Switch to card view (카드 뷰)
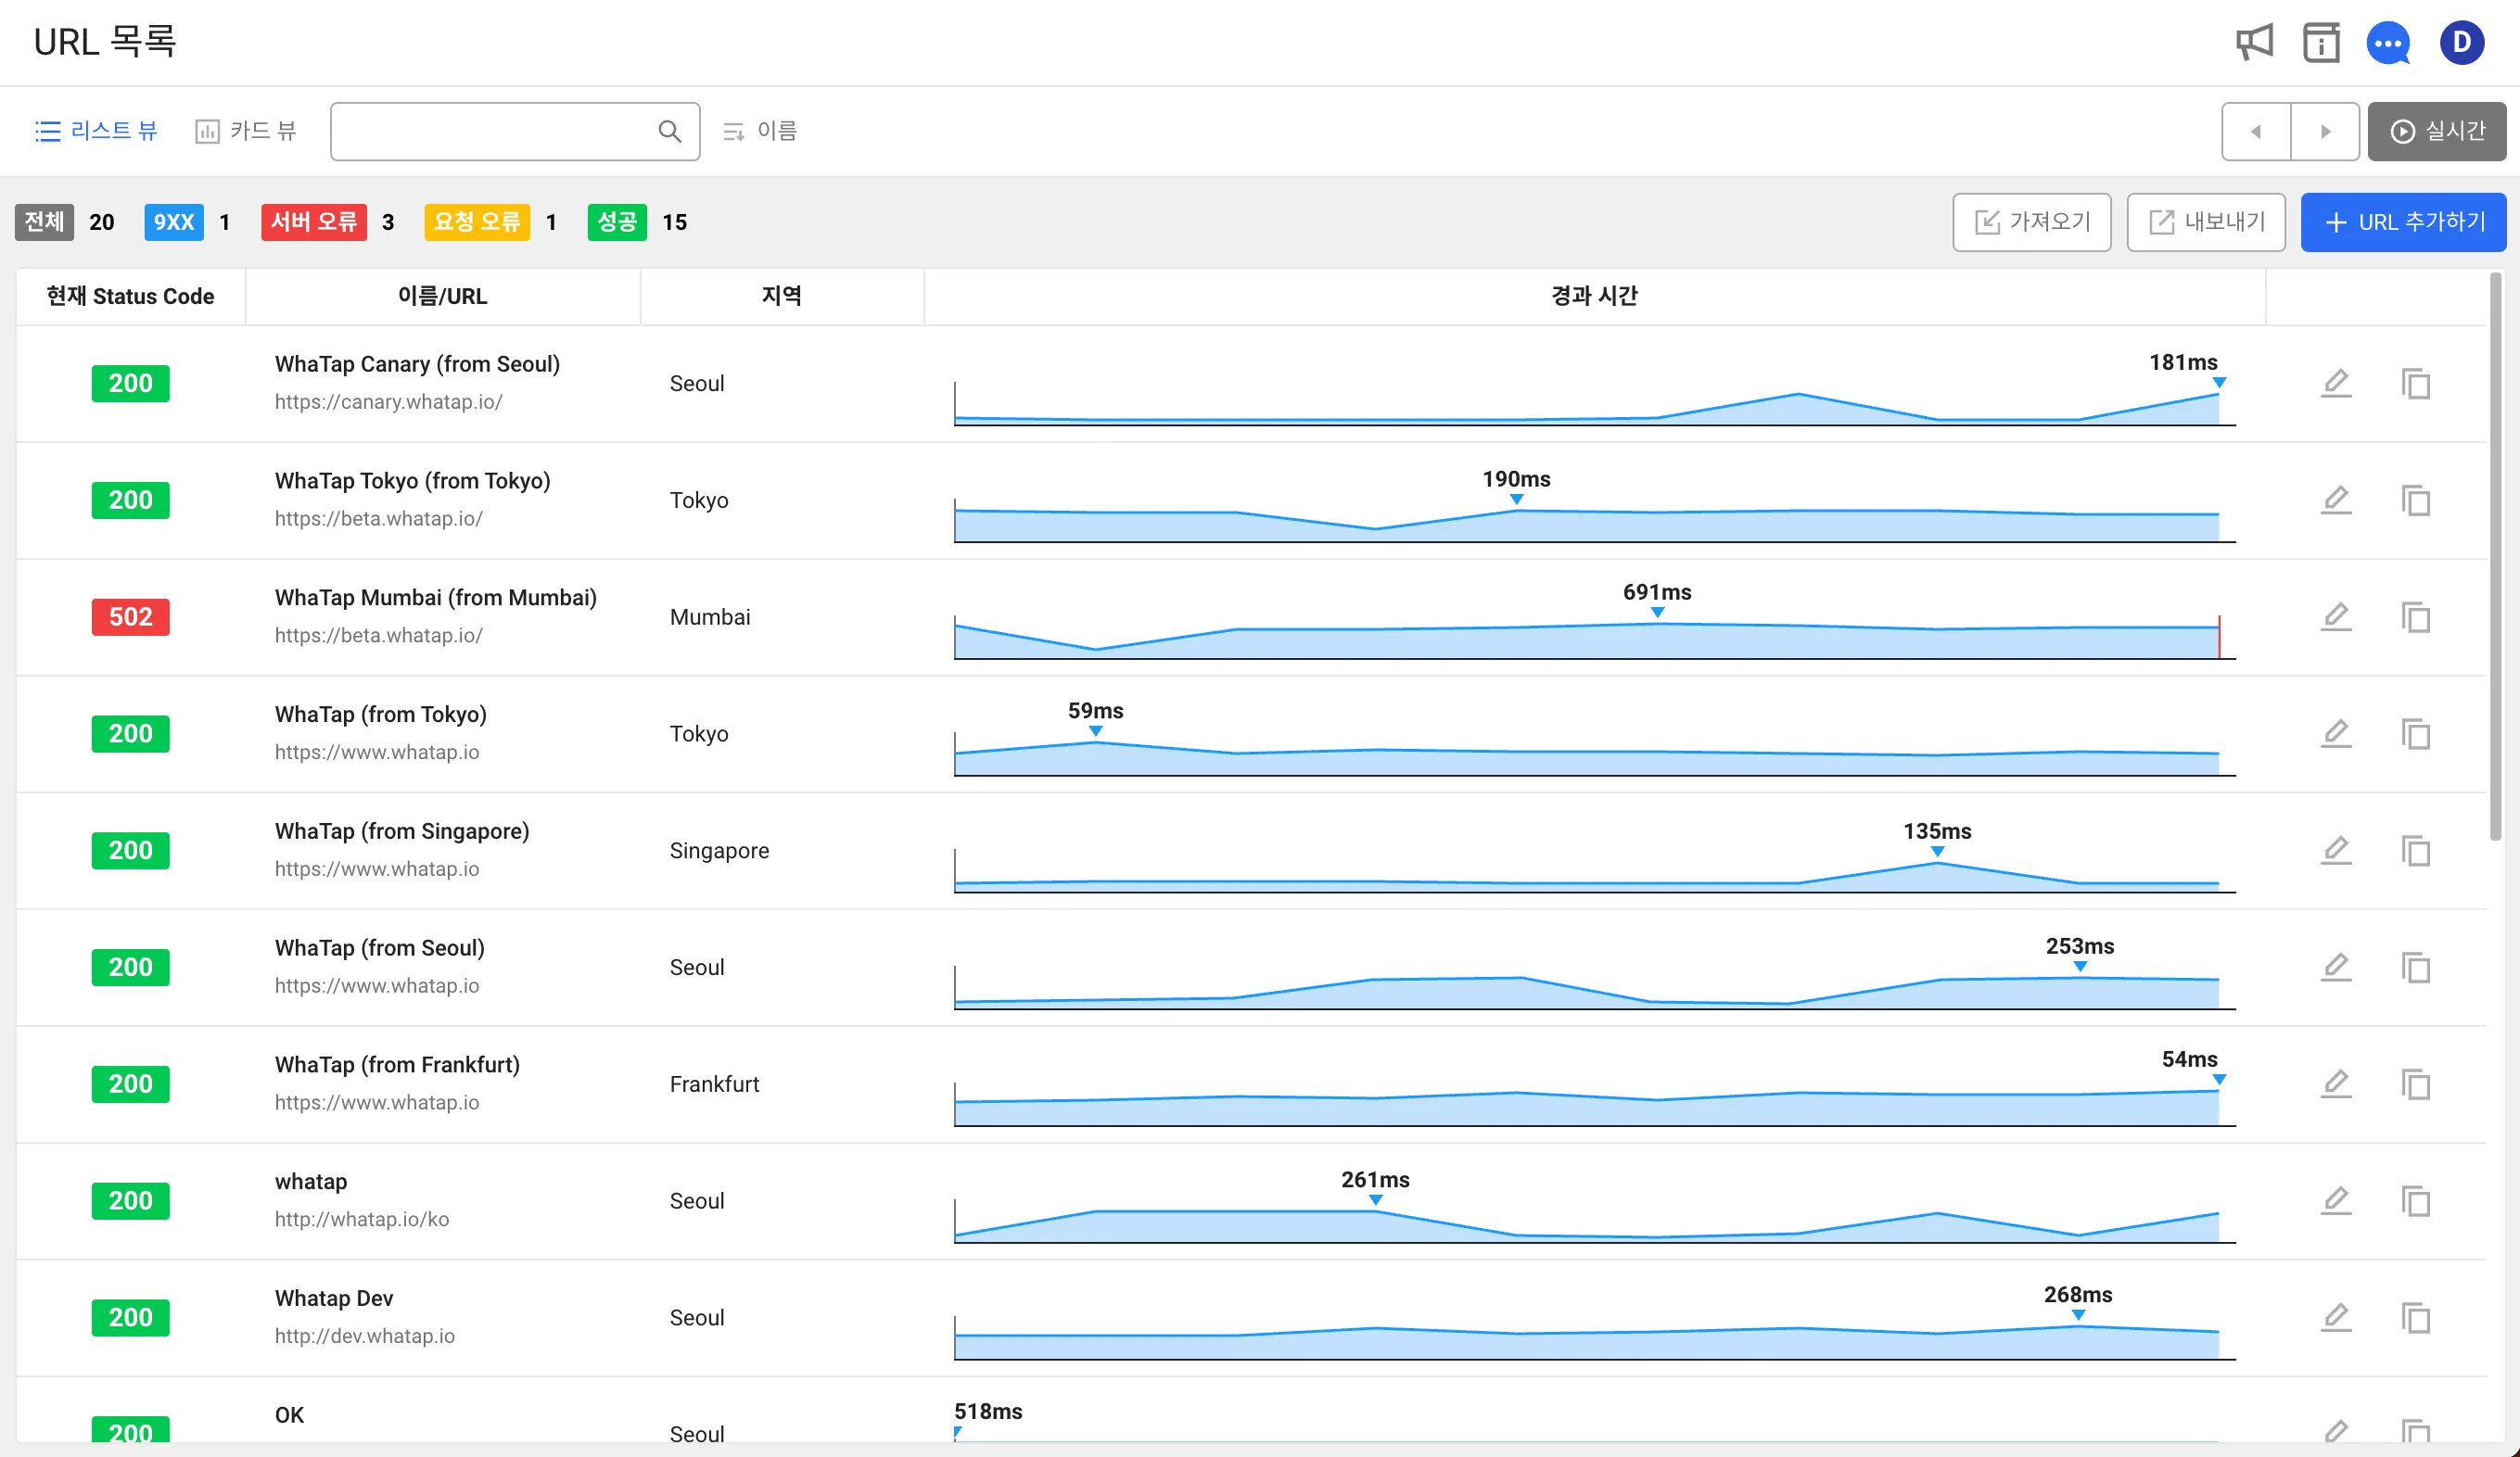The width and height of the screenshot is (2520, 1457). pos(246,131)
